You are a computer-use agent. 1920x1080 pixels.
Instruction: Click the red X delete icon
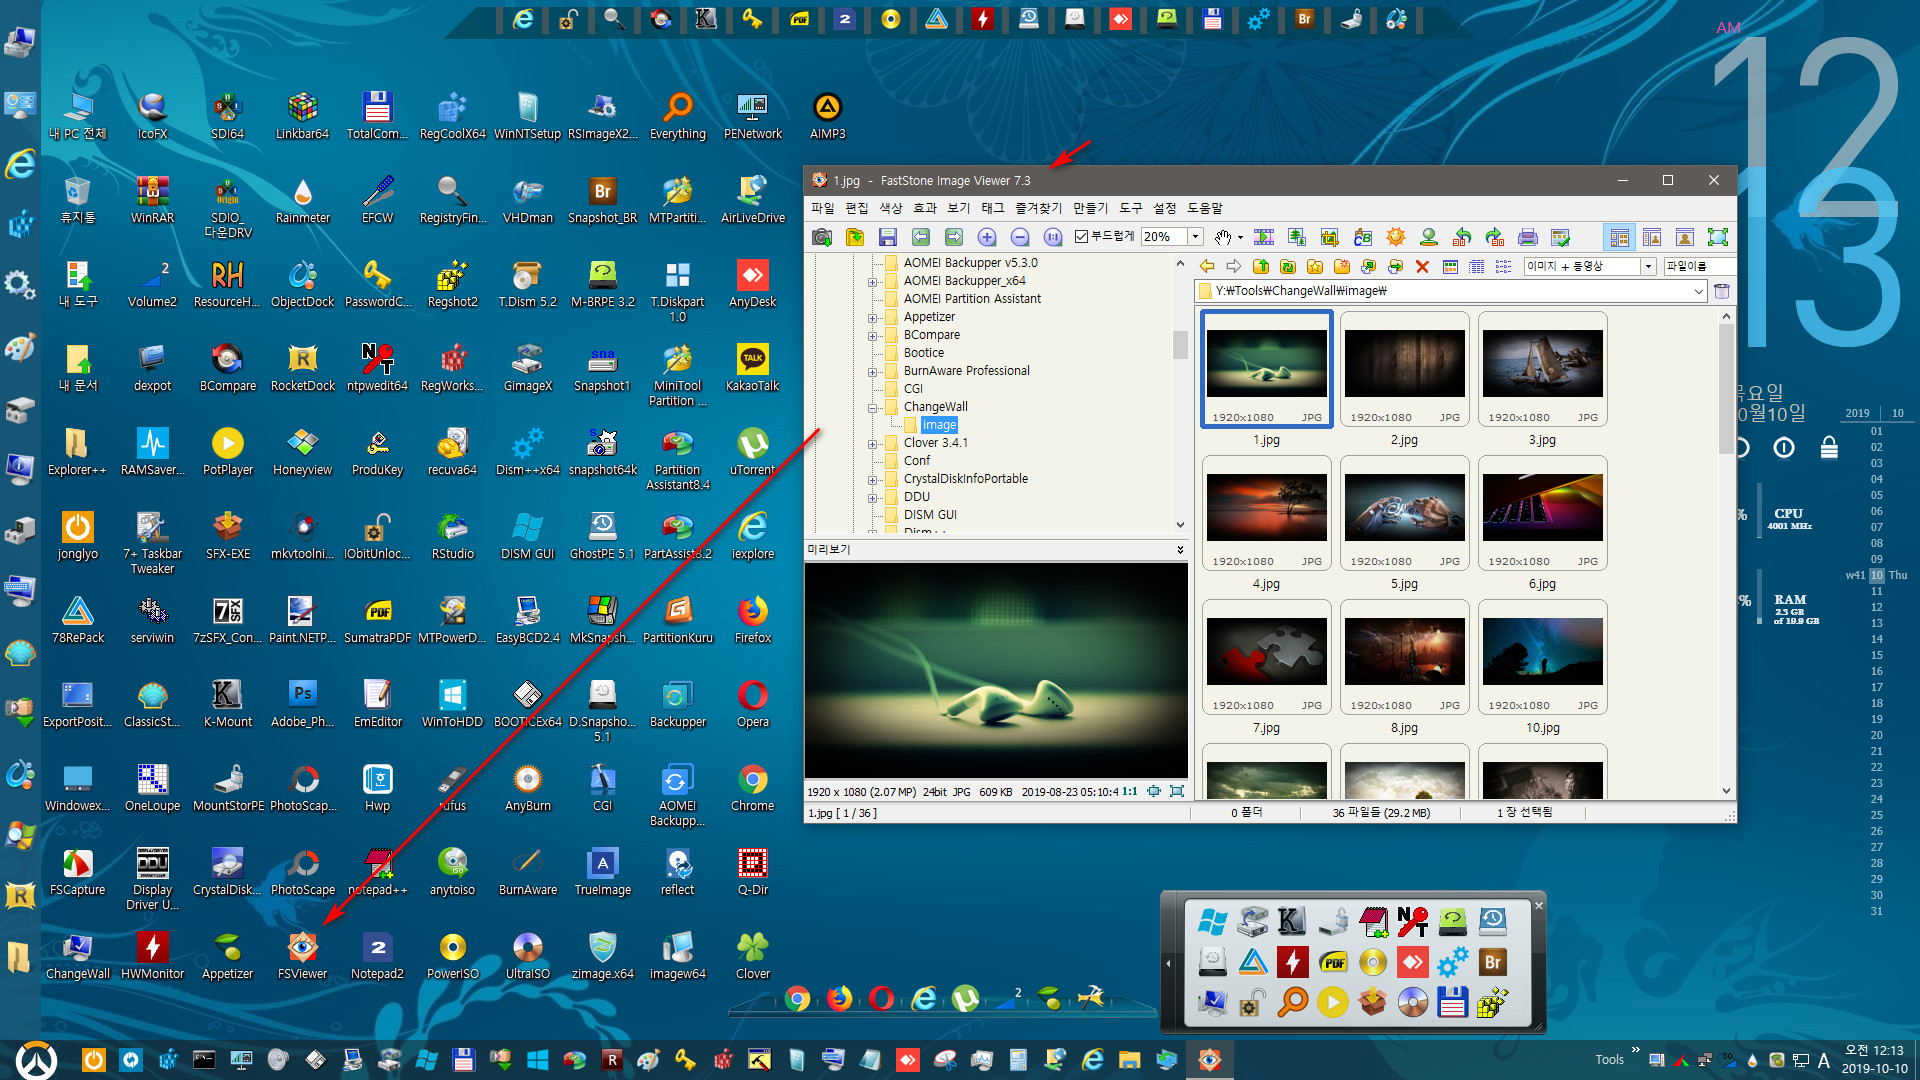1422,266
